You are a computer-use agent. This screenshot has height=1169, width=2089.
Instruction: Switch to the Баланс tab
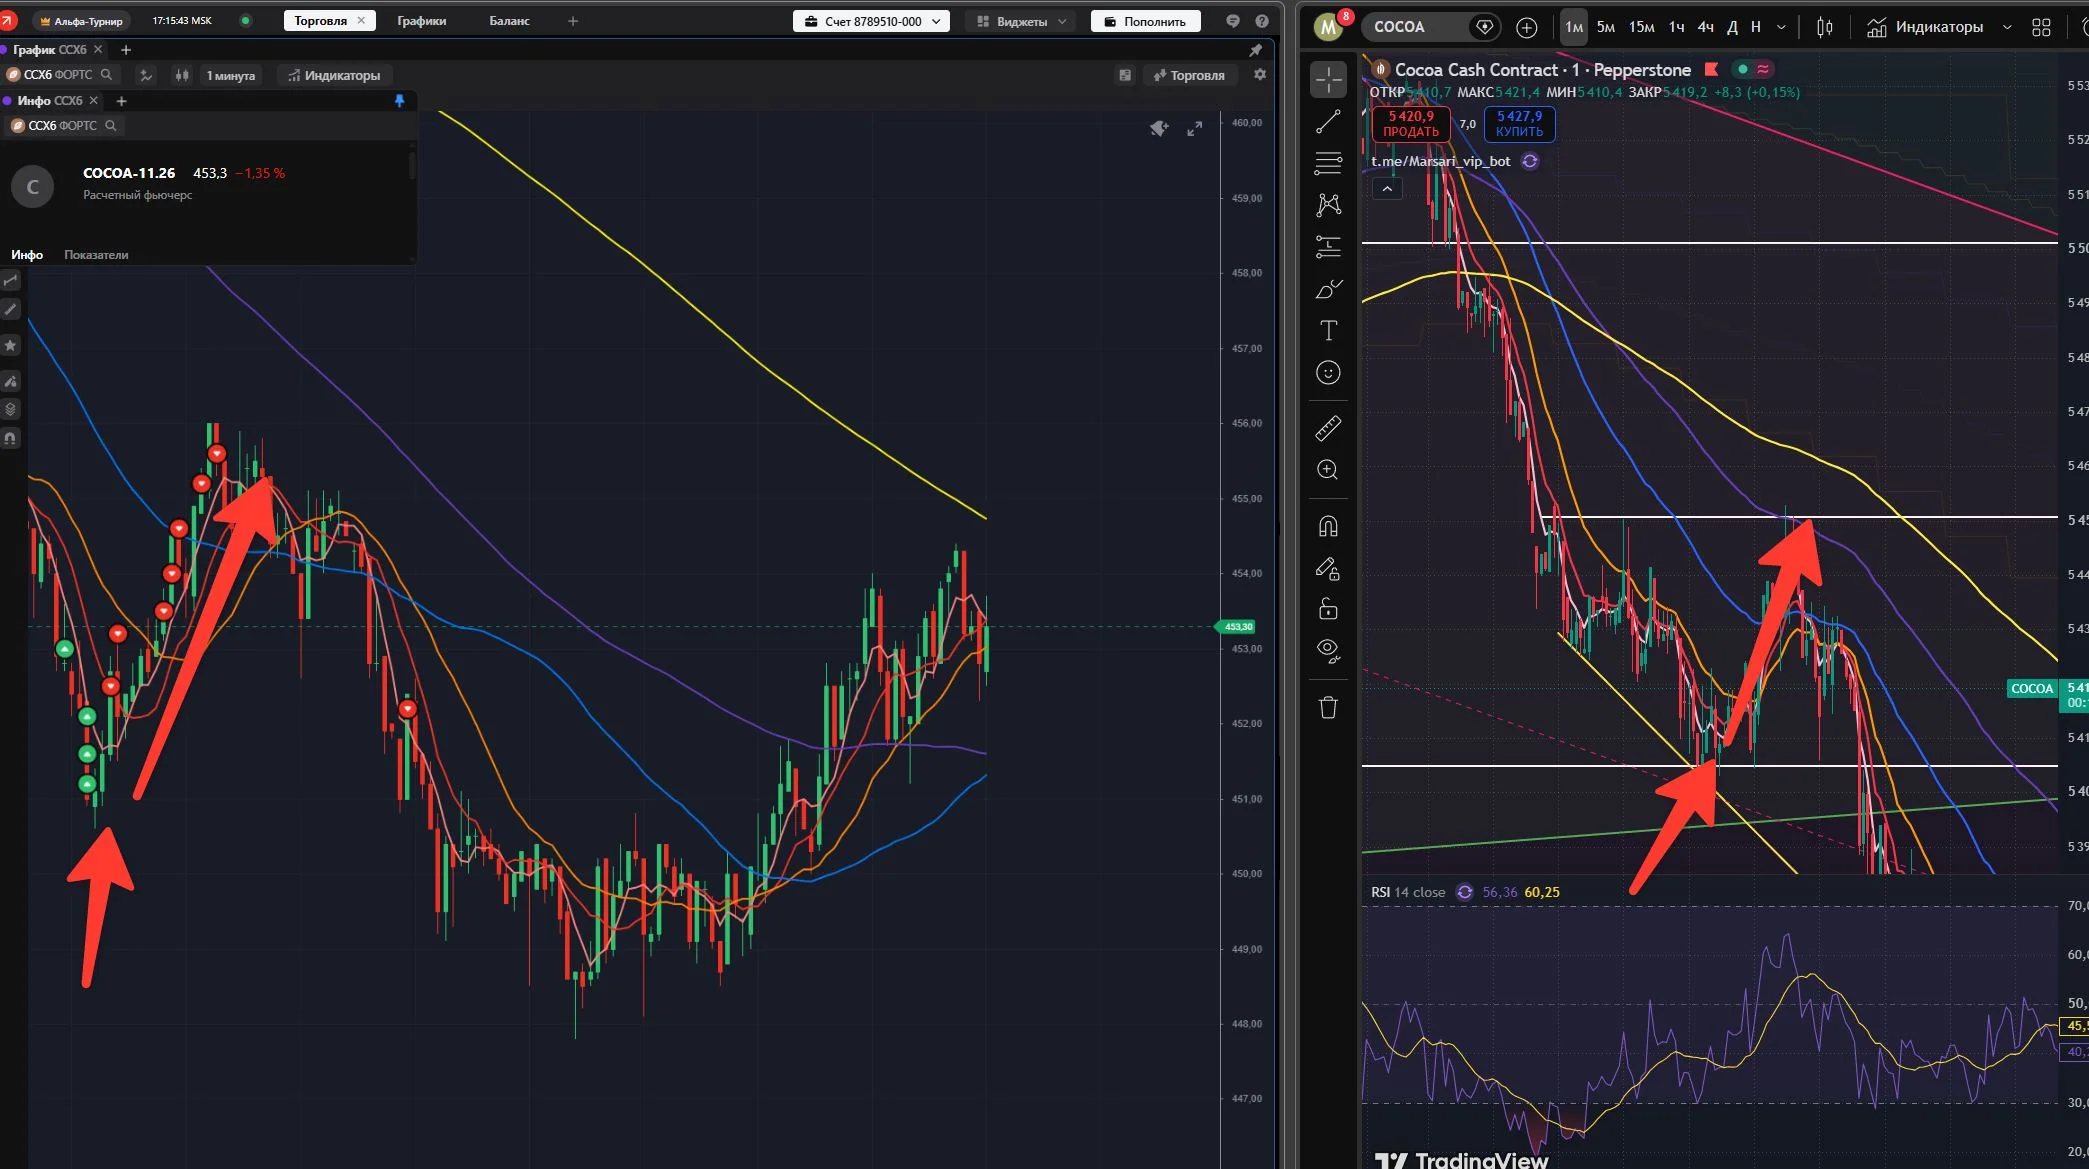click(509, 21)
